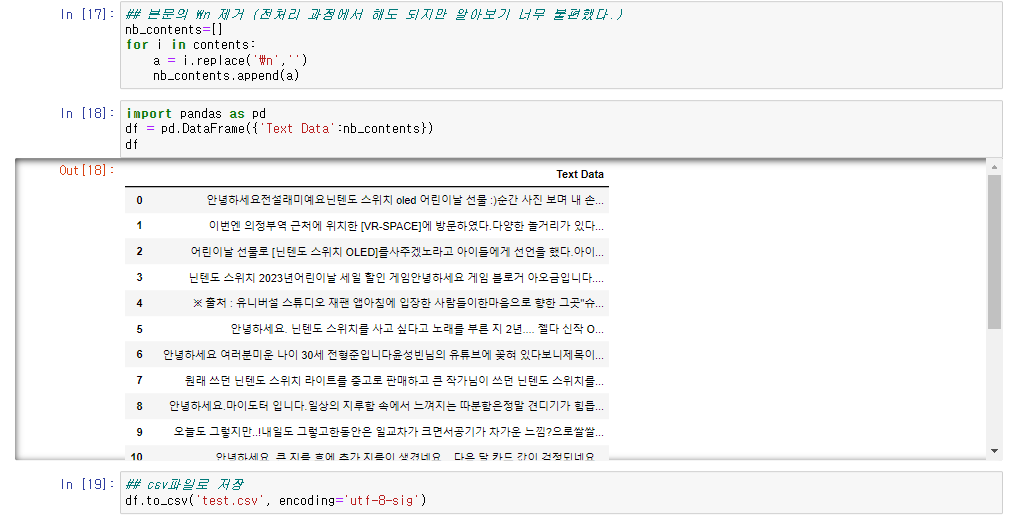The width and height of the screenshot is (1019, 519).
Task: Click the 'nb_contents=[]' code line
Action: [x=174, y=29]
